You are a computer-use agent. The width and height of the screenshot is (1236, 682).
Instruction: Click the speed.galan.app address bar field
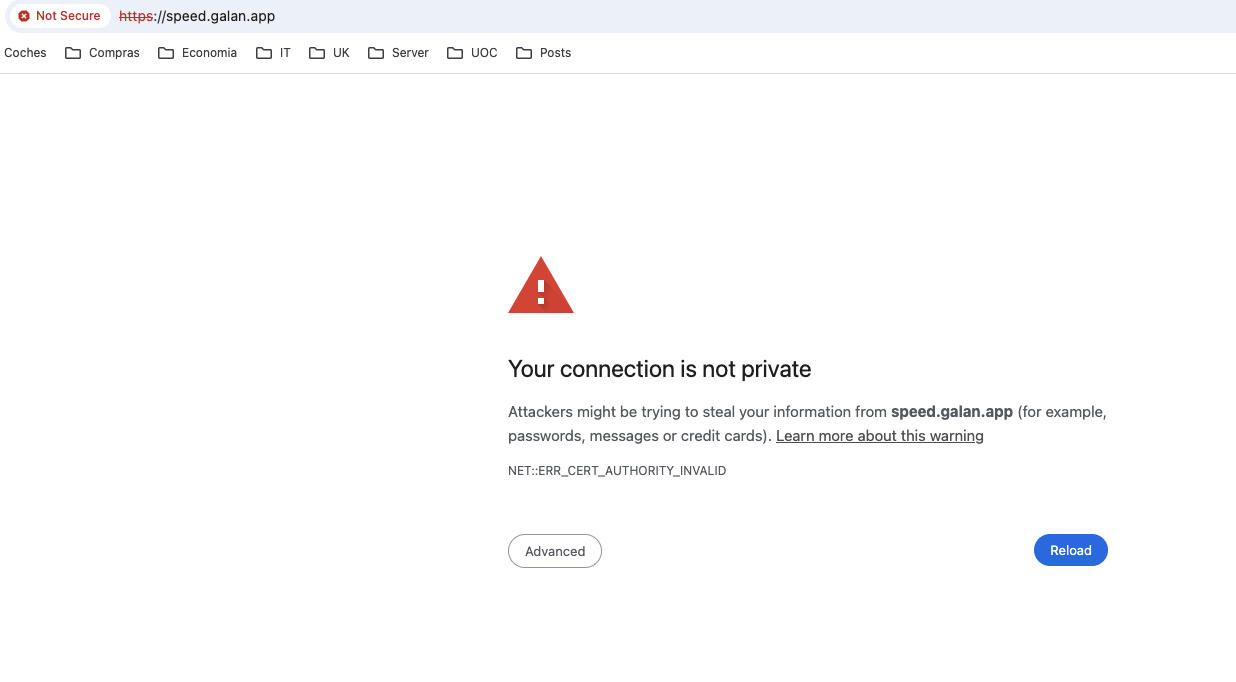pyautogui.click(x=600, y=16)
